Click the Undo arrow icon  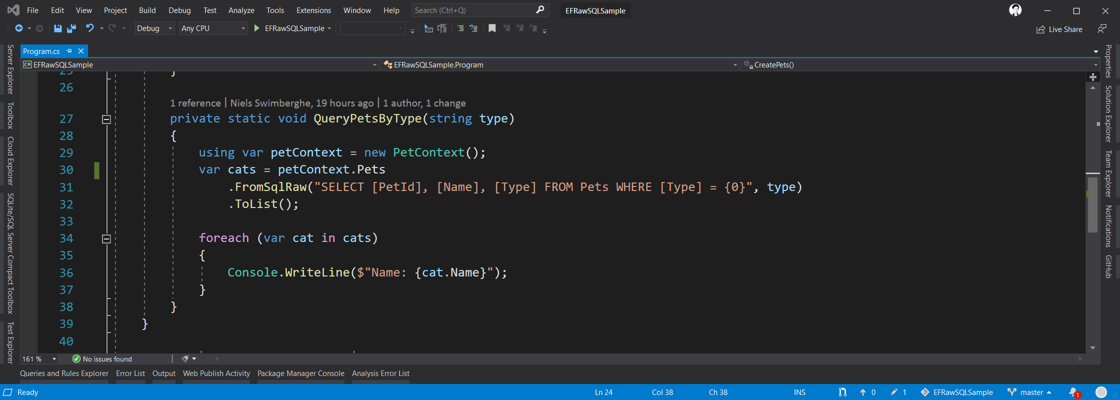[89, 29]
